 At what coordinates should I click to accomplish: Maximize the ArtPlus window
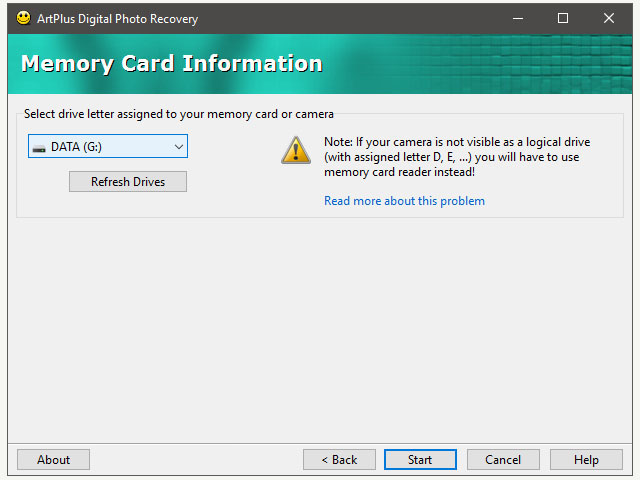pyautogui.click(x=563, y=18)
